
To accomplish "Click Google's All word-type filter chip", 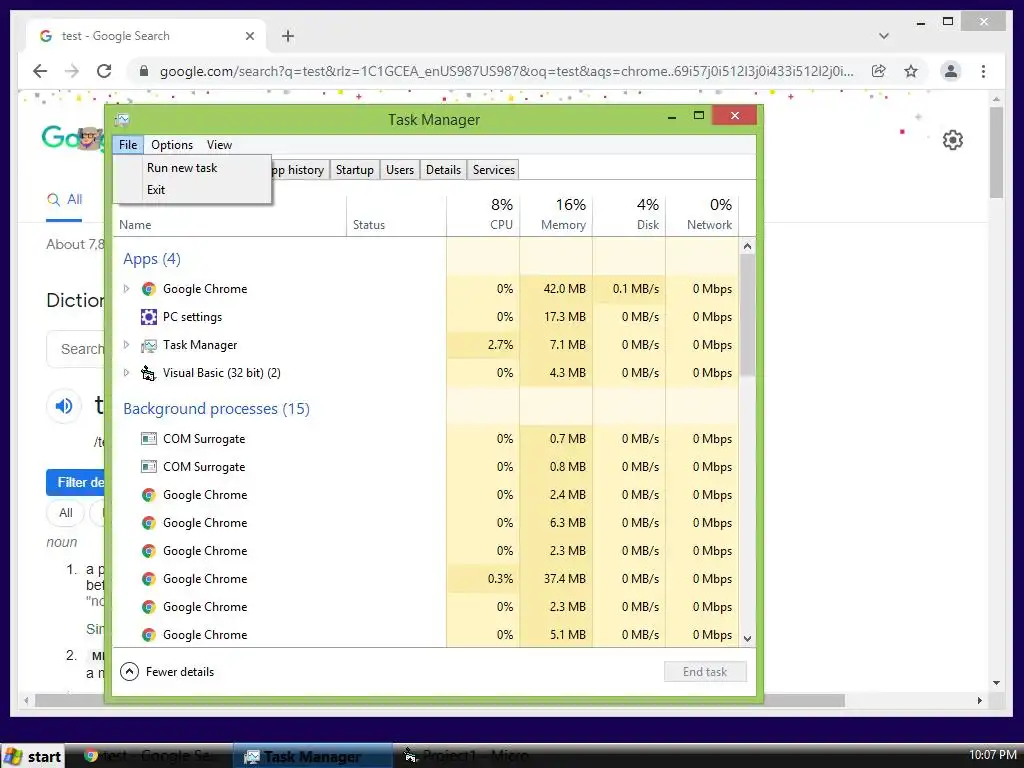I will (65, 513).
